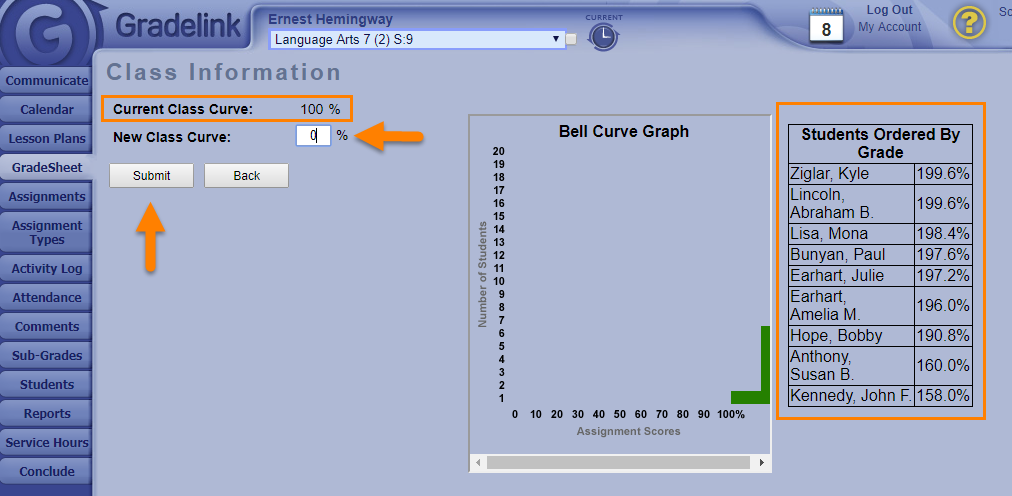Click the Current term clock icon
The width and height of the screenshot is (1012, 496).
(603, 37)
